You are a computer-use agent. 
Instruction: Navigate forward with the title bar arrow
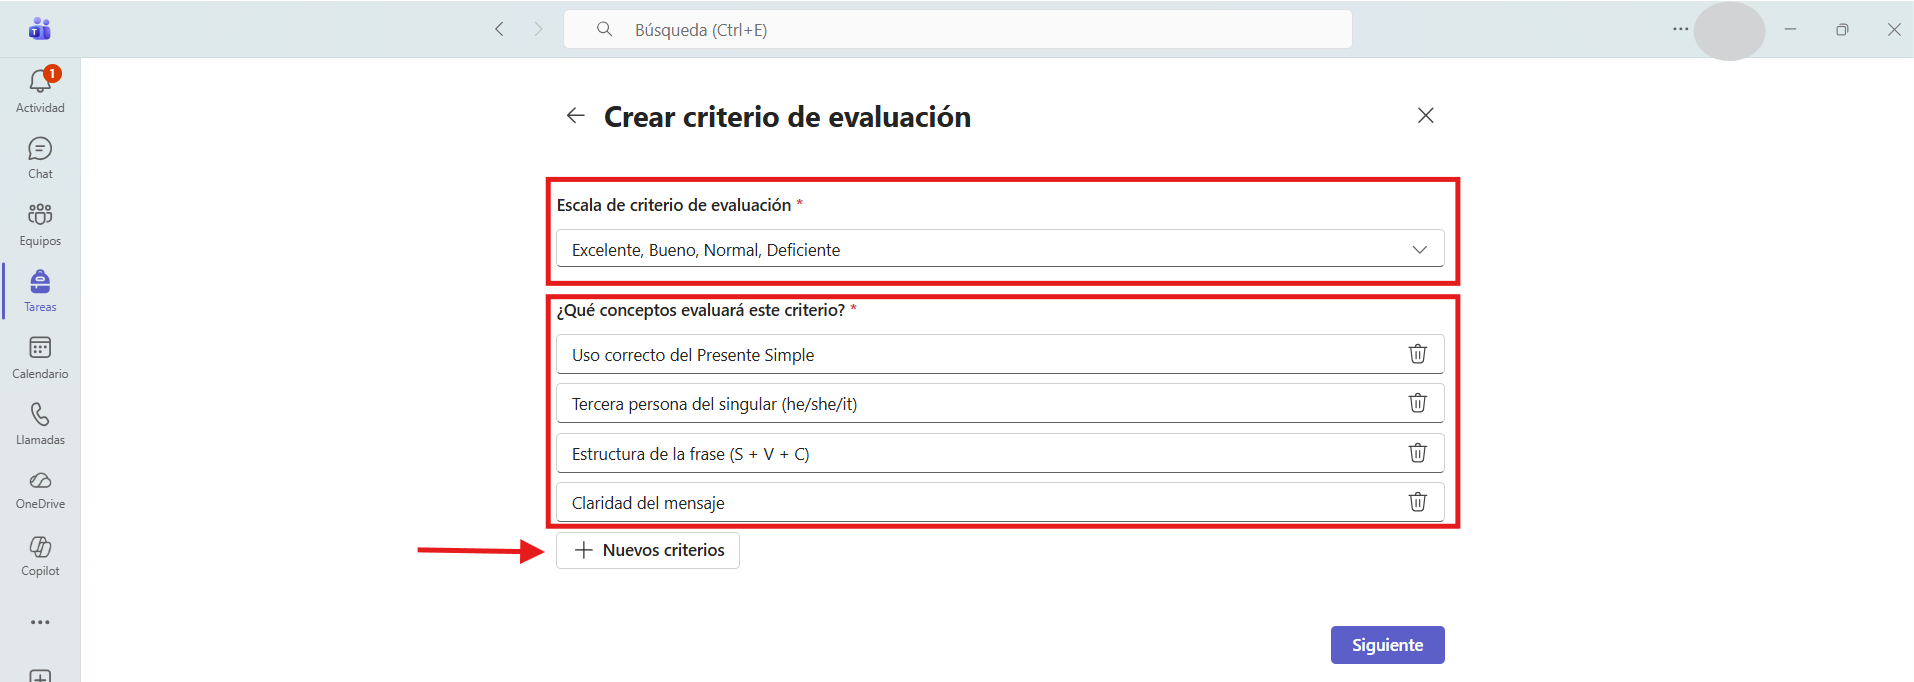coord(538,29)
